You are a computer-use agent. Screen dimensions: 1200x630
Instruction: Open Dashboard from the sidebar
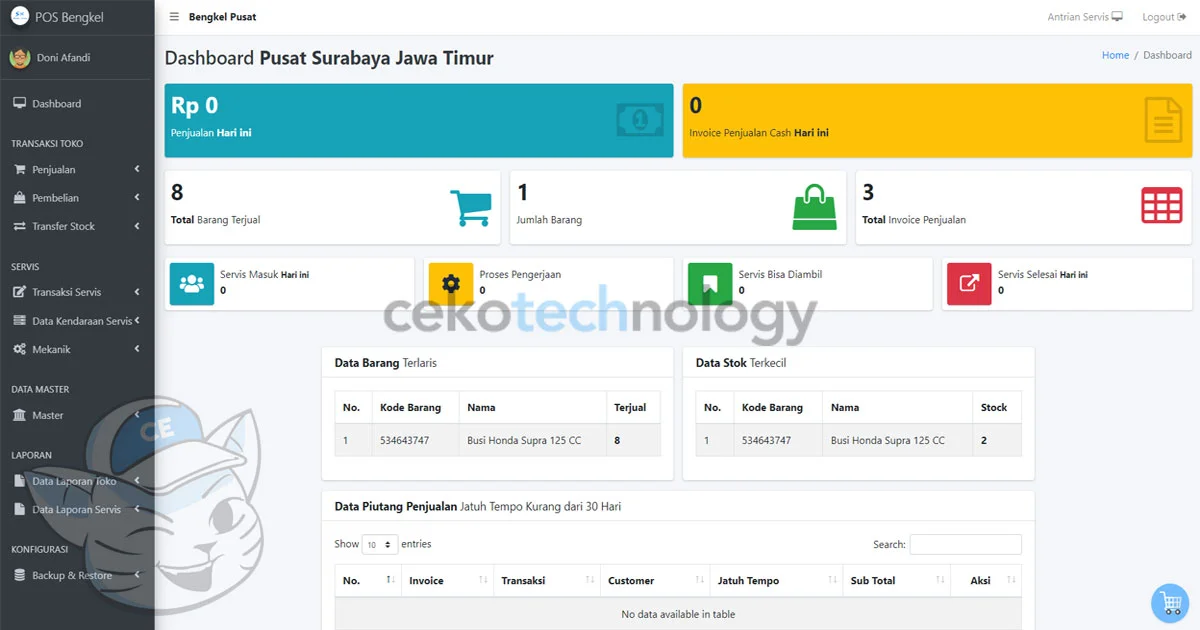(x=56, y=104)
